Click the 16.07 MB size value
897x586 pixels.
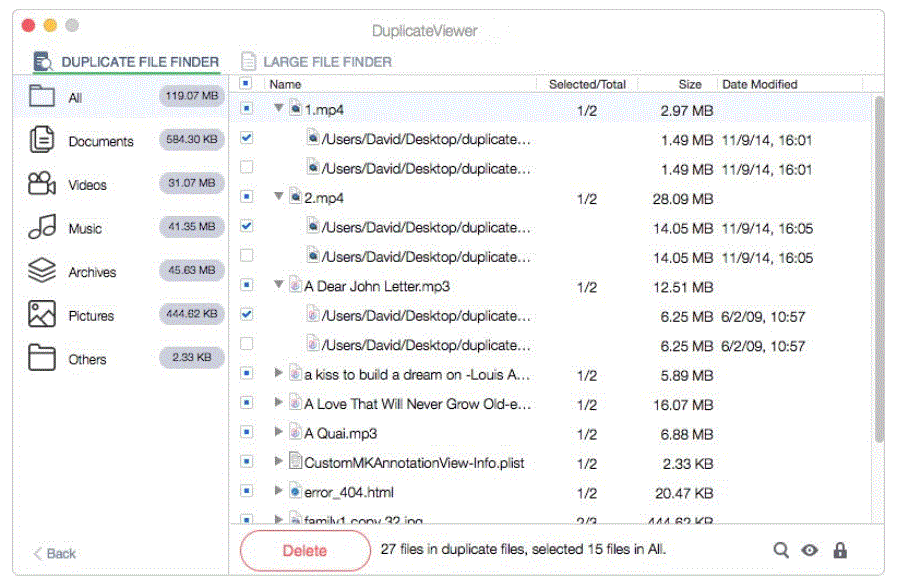(683, 405)
